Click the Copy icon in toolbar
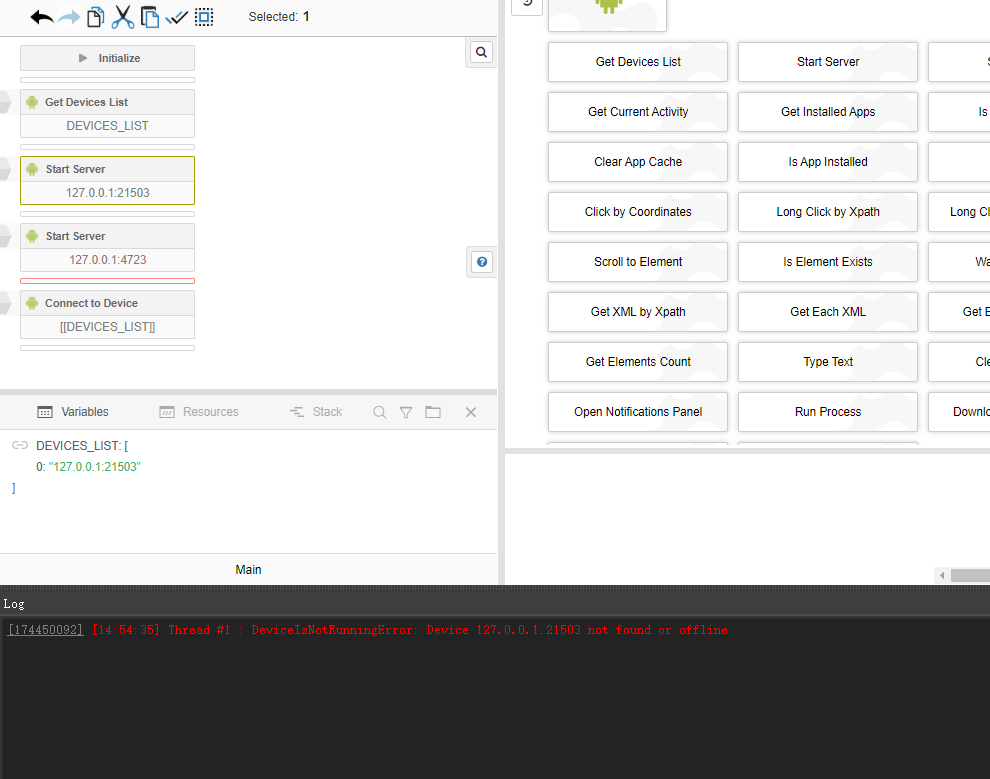This screenshot has width=990, height=779. point(96,17)
